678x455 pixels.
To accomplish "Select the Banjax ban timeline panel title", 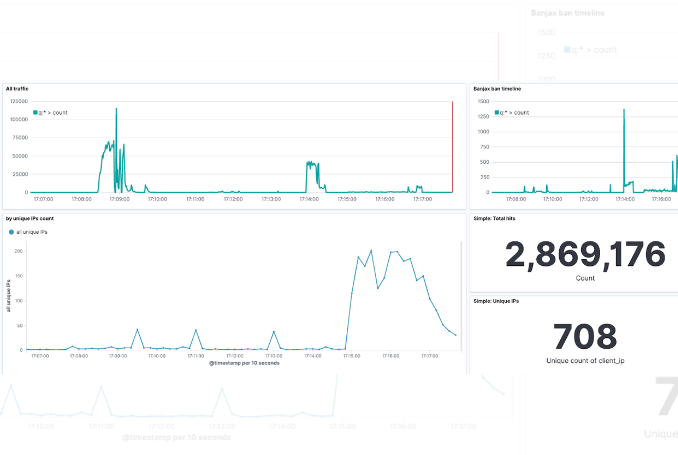I will click(497, 89).
